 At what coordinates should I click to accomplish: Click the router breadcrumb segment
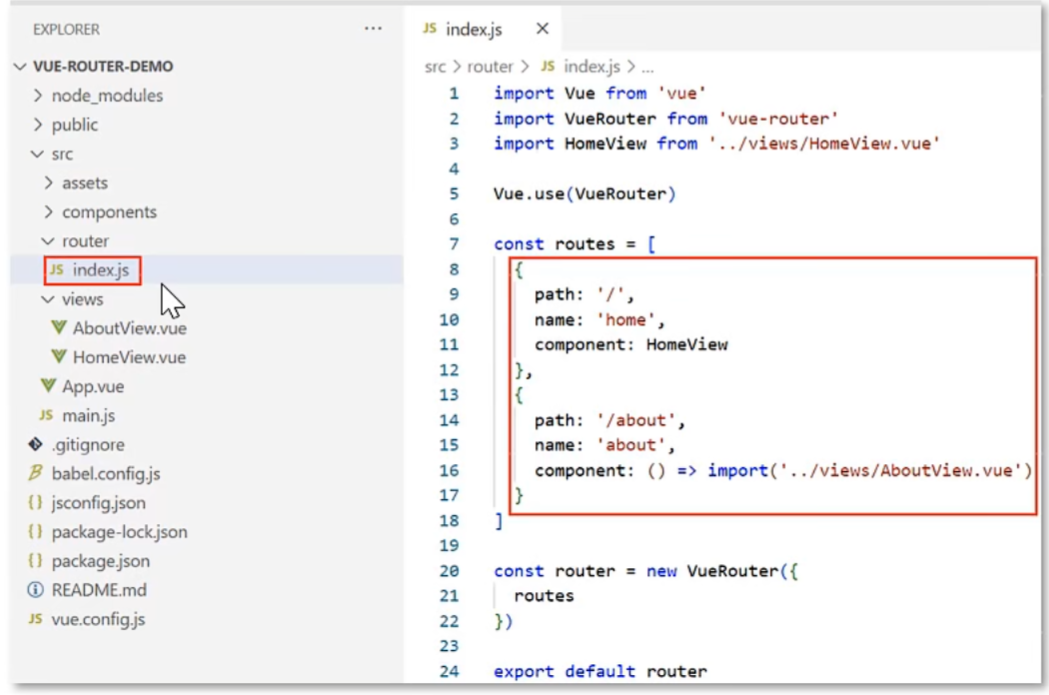coord(490,66)
